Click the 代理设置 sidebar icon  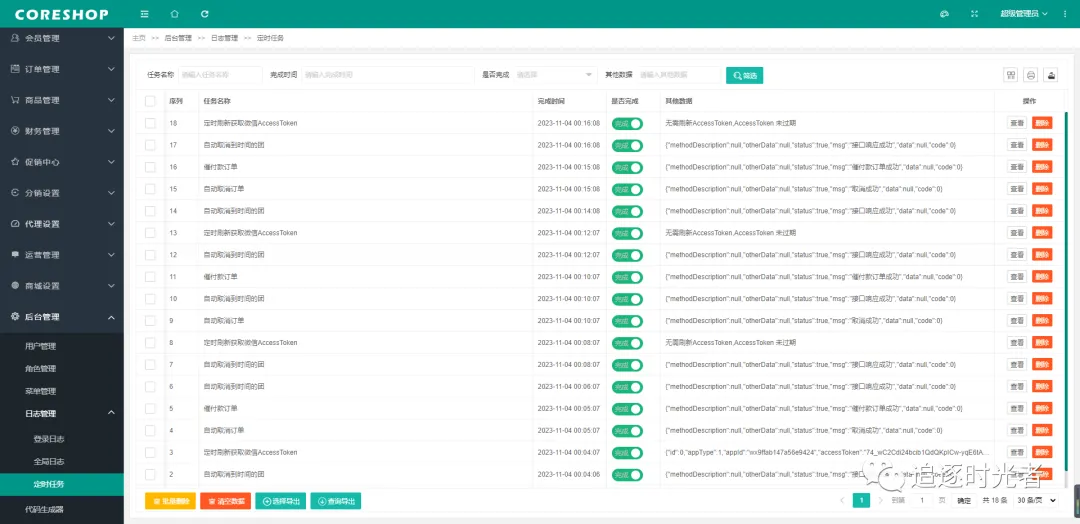coord(14,224)
